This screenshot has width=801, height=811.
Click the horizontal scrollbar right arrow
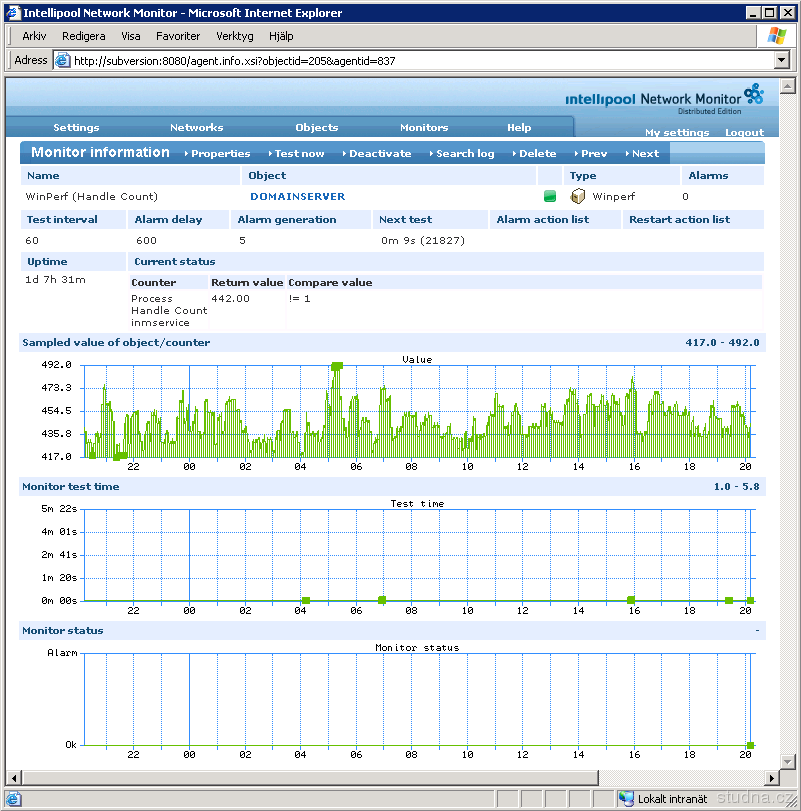[772, 778]
